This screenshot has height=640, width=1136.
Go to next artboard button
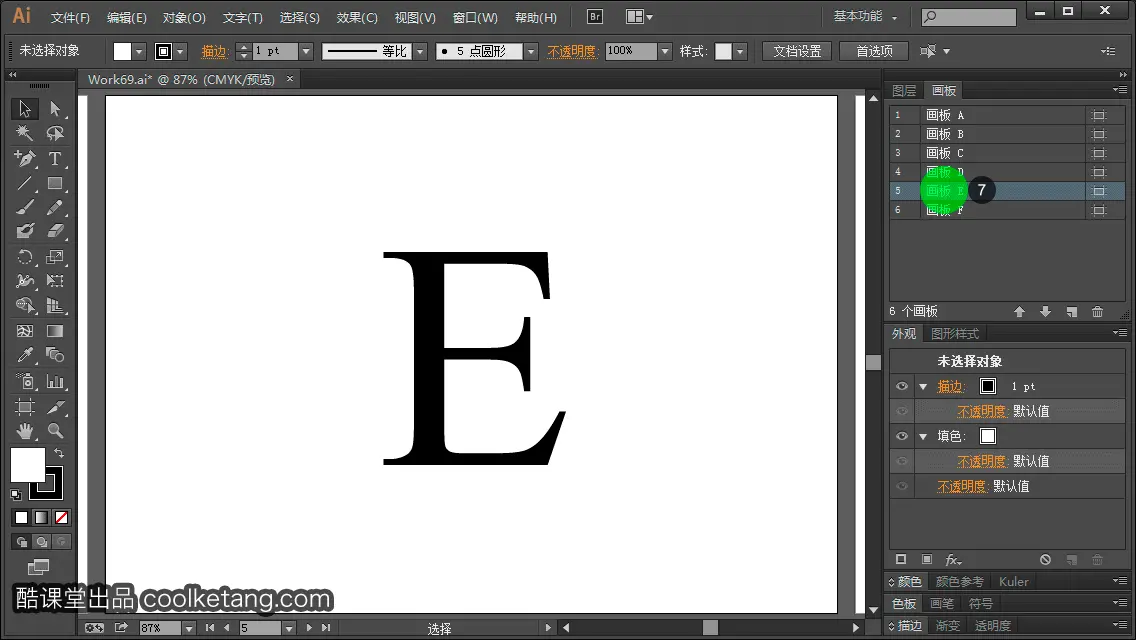point(309,628)
